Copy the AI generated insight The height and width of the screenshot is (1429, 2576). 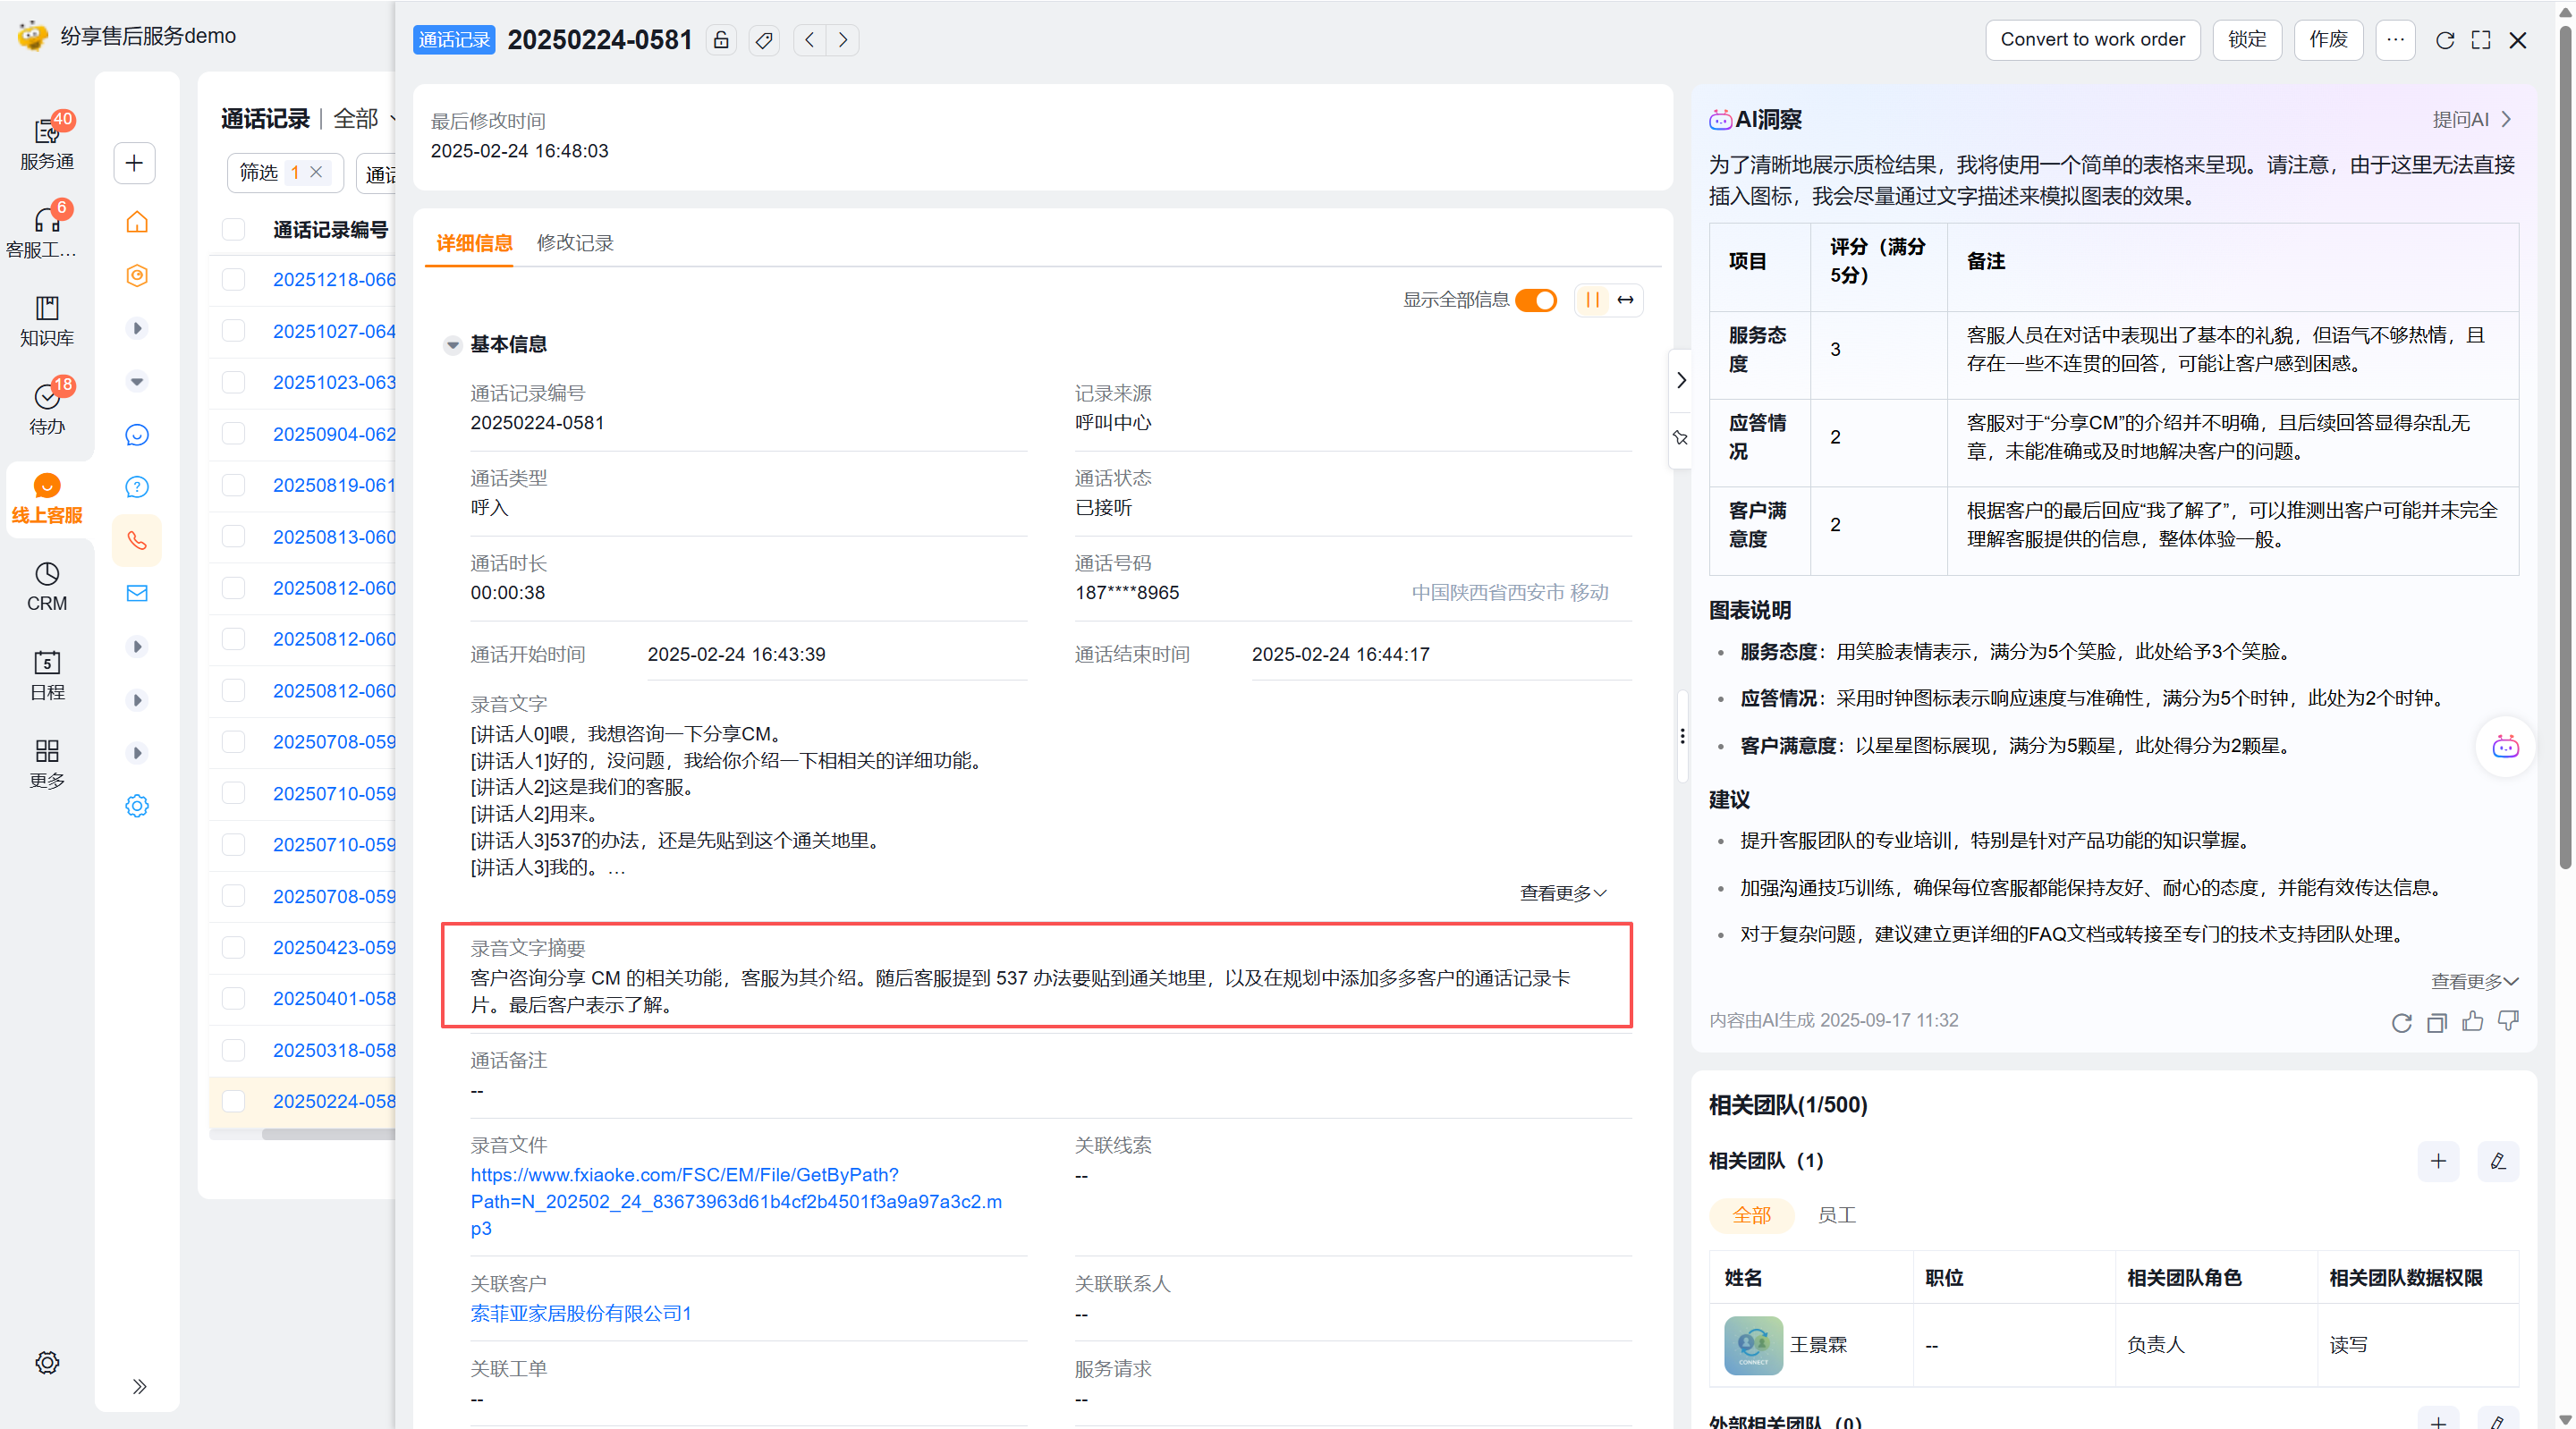tap(2437, 1021)
